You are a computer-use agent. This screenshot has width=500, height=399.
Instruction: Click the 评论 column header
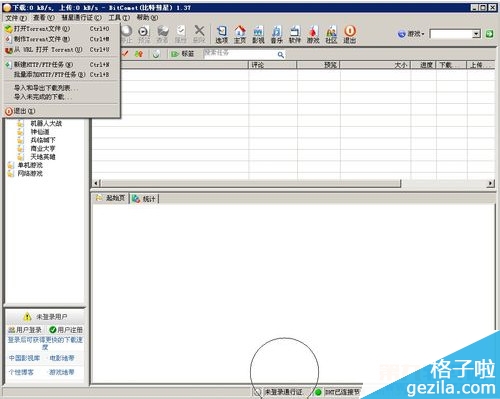click(x=273, y=65)
